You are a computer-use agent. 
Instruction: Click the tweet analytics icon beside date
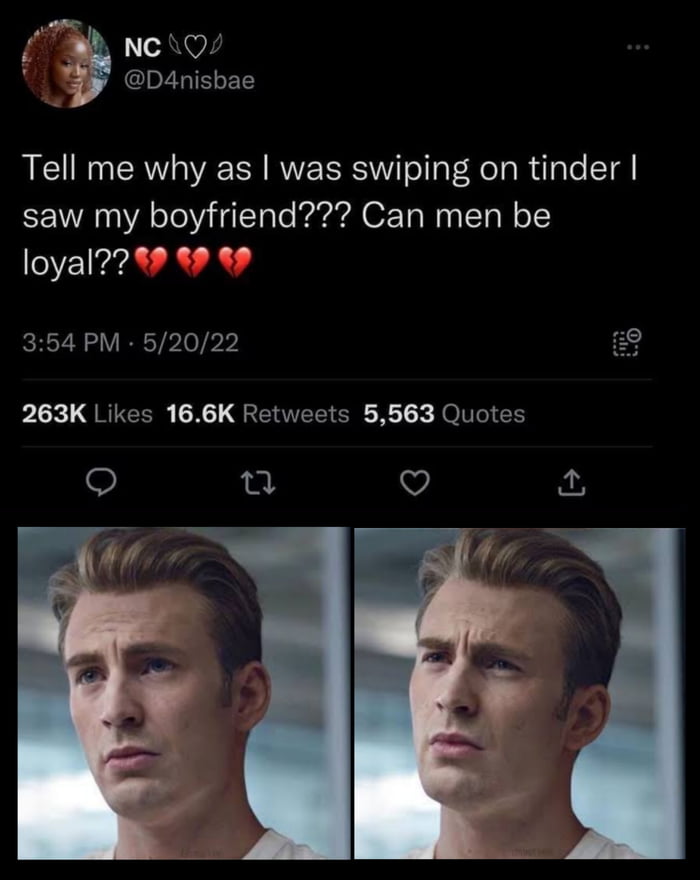[x=626, y=343]
